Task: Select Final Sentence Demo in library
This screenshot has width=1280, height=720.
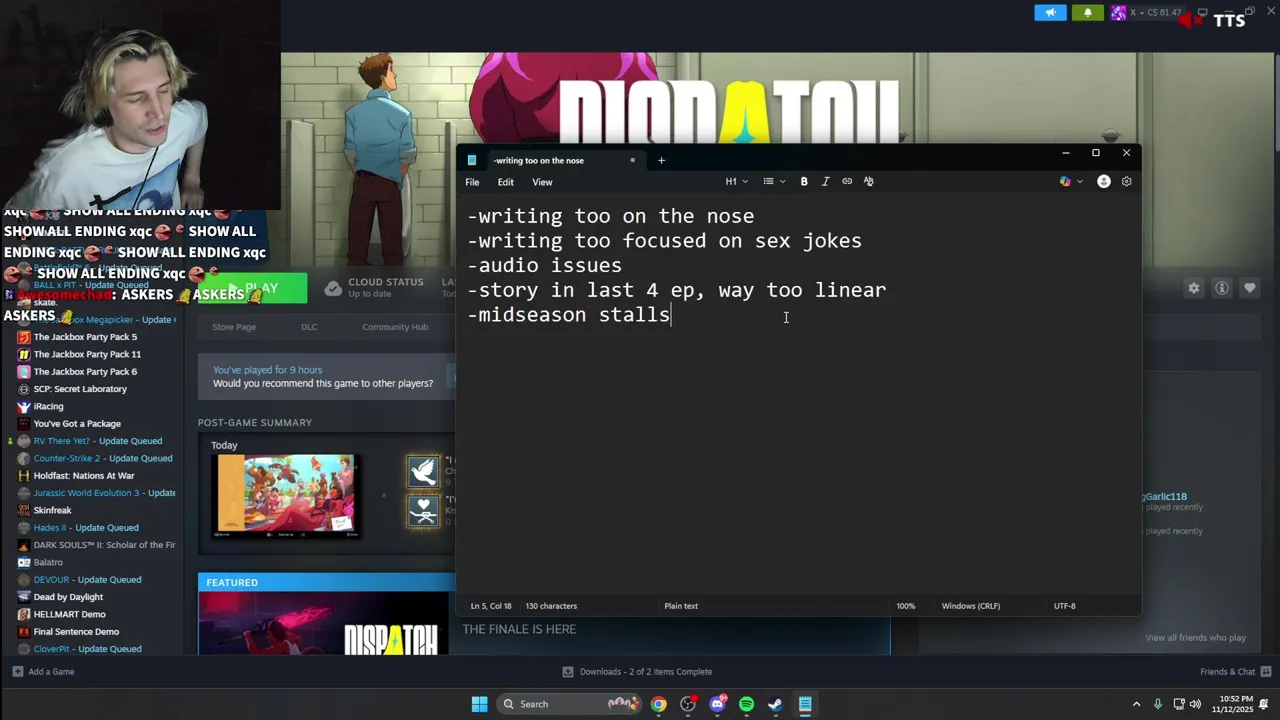Action: point(76,632)
